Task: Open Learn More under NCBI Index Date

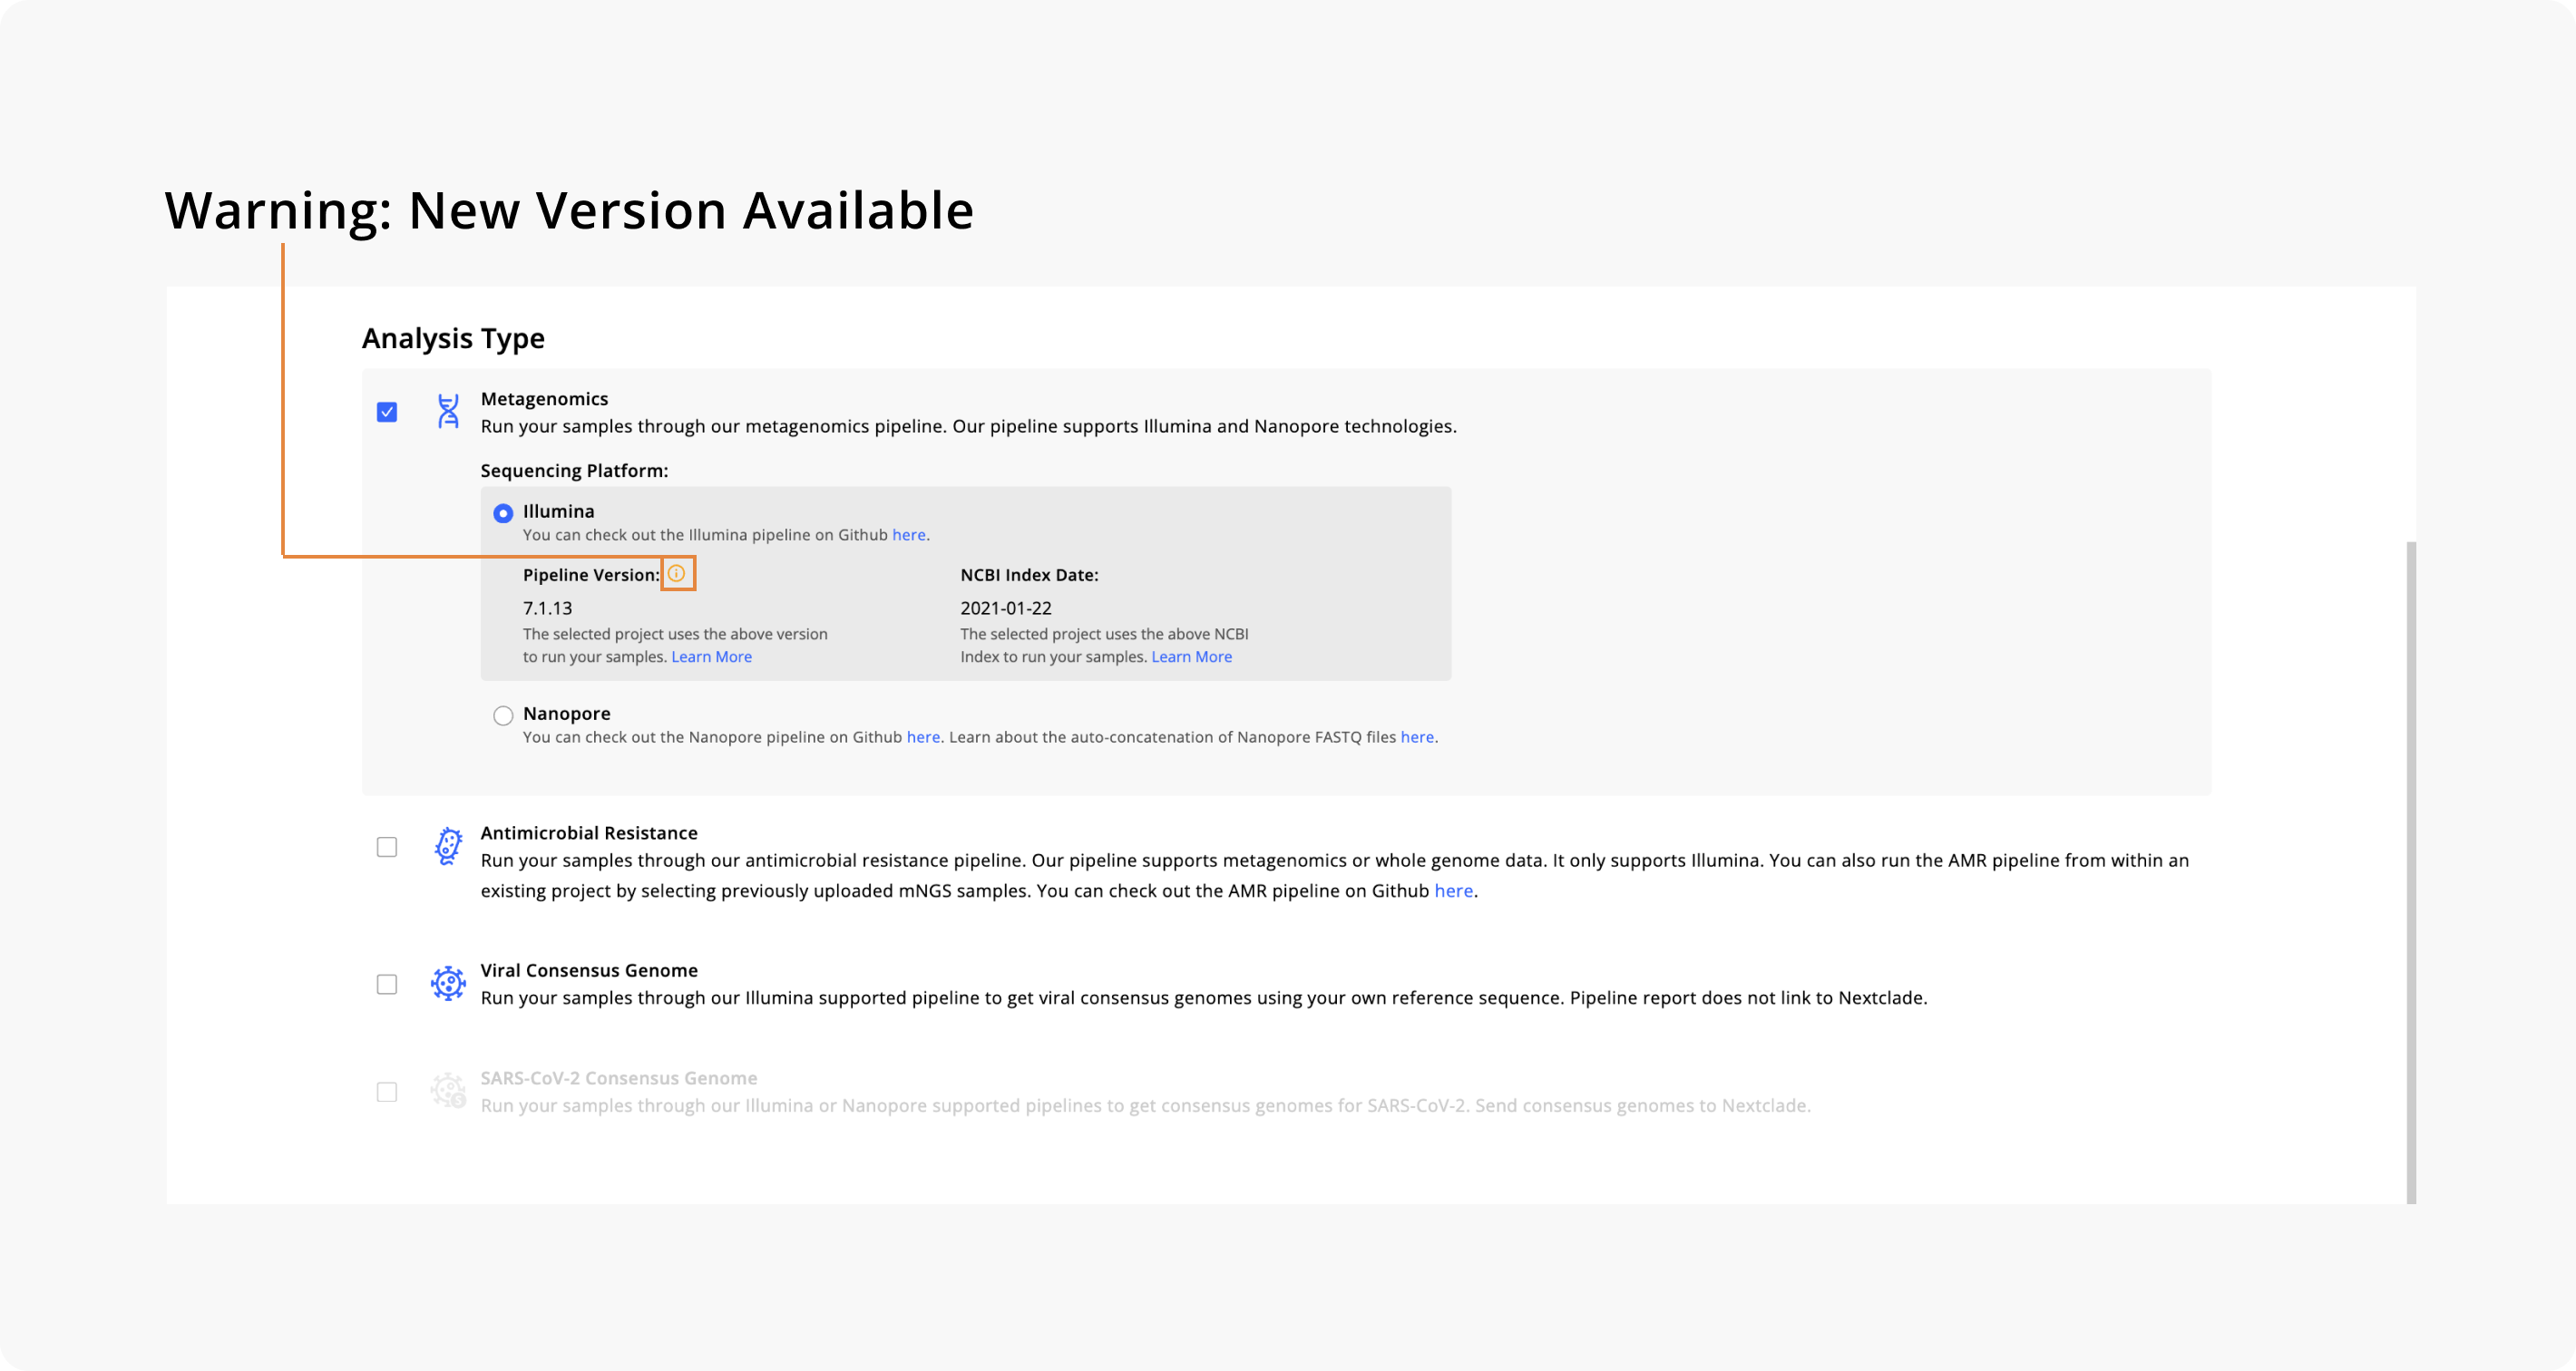Action: [x=1191, y=657]
